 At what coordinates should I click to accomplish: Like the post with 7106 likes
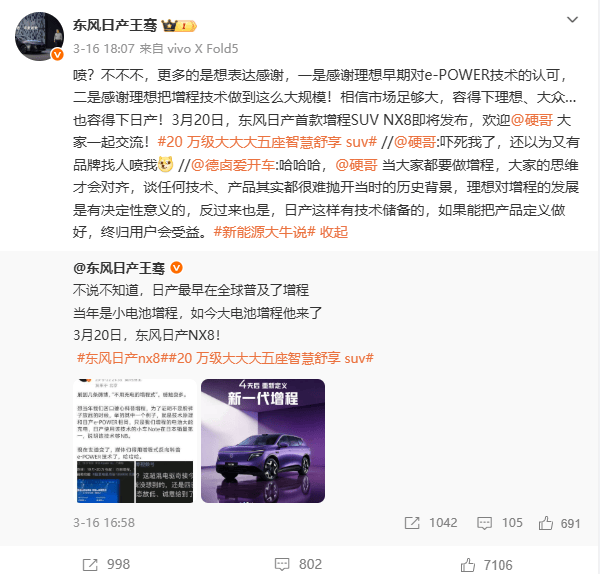(486, 565)
